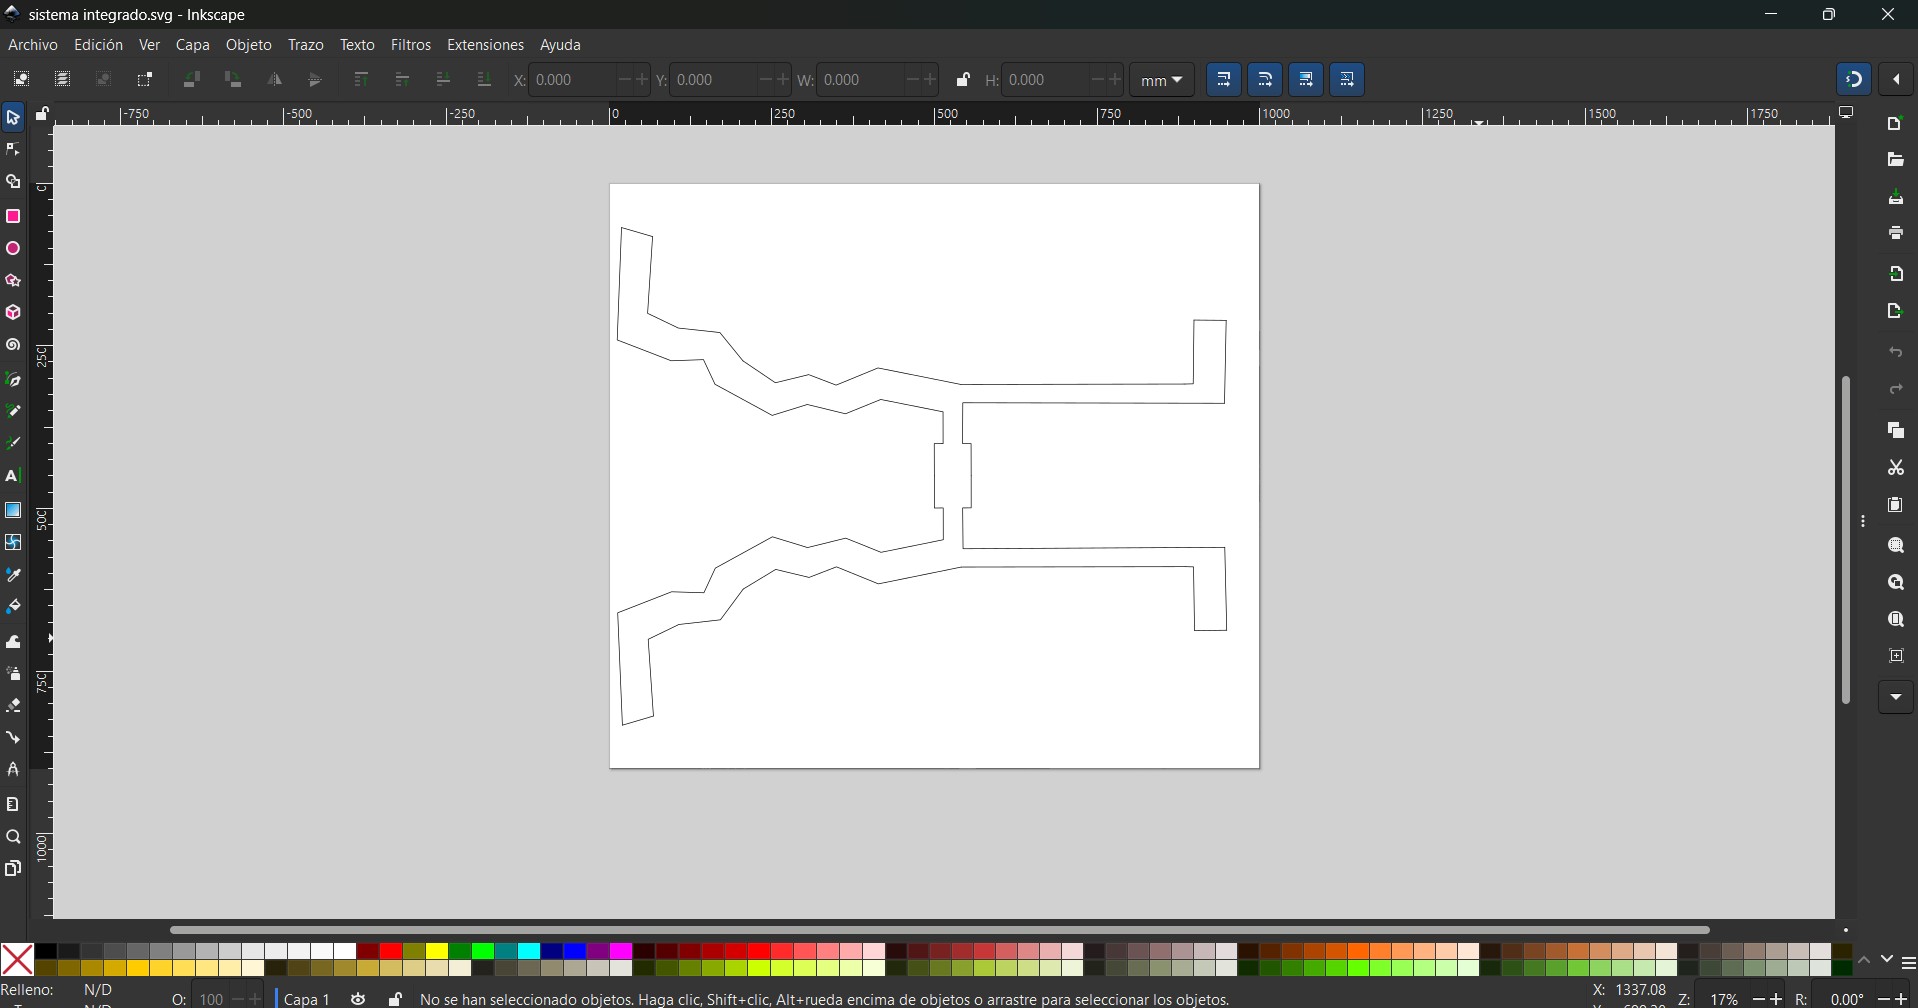Open the Objeto menu
The height and width of the screenshot is (1008, 1918).
point(249,45)
